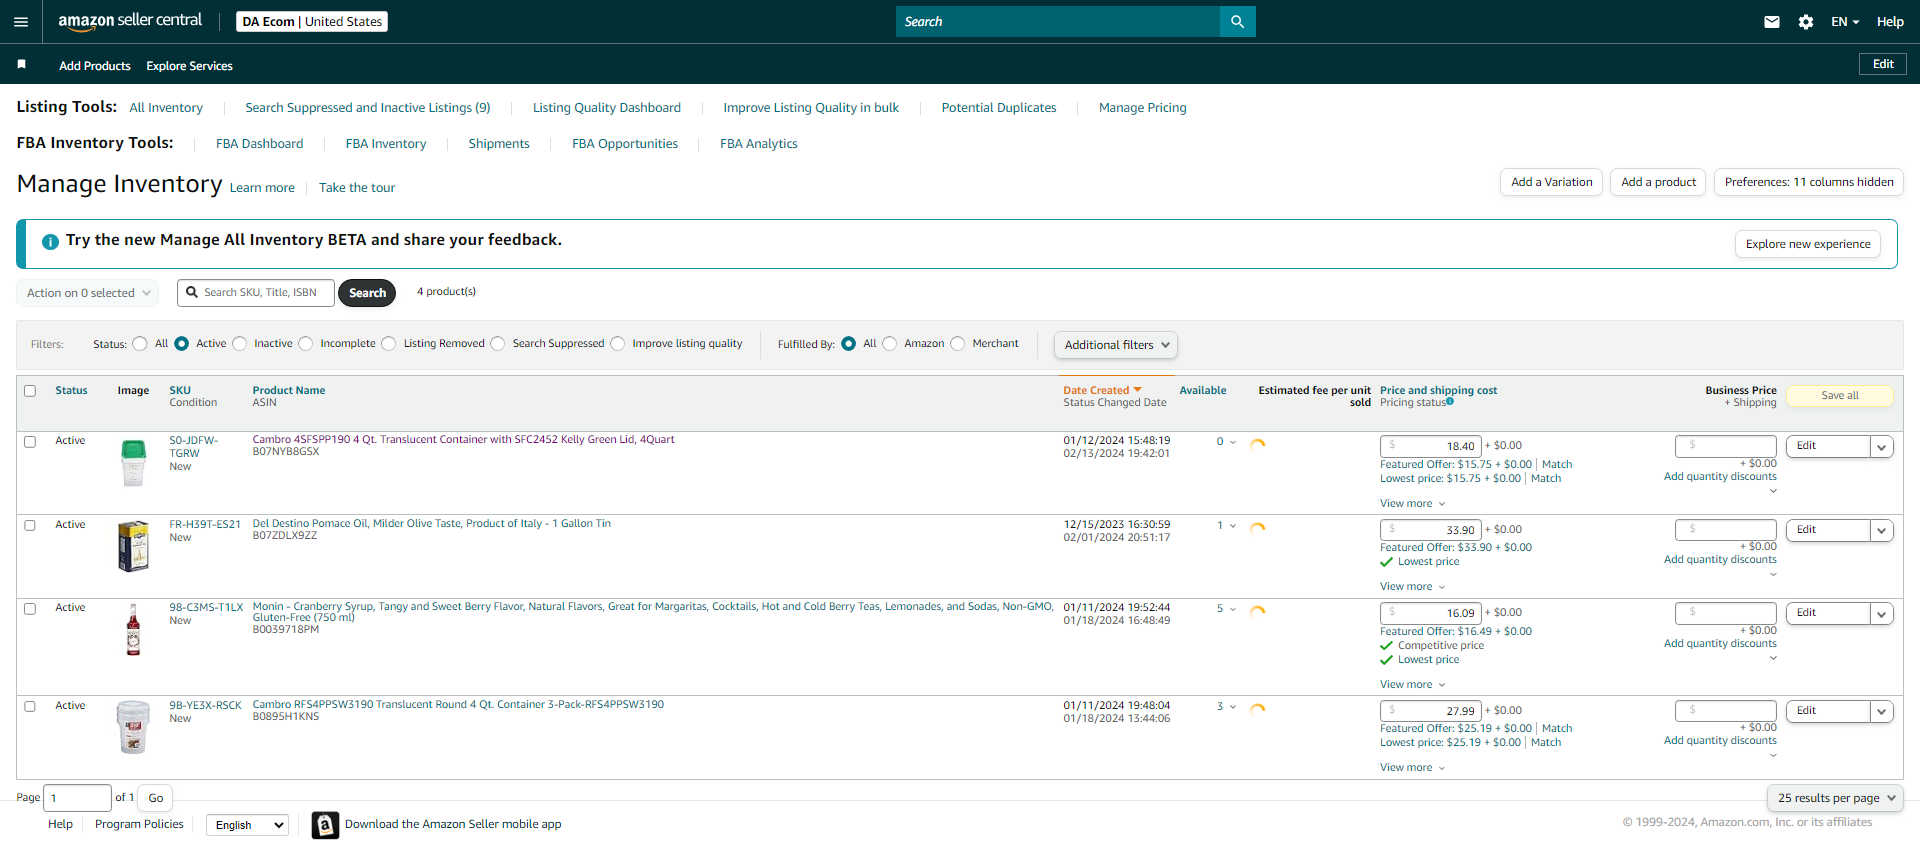1920x851 pixels.
Task: Click the top Search bar field
Action: (x=1058, y=22)
